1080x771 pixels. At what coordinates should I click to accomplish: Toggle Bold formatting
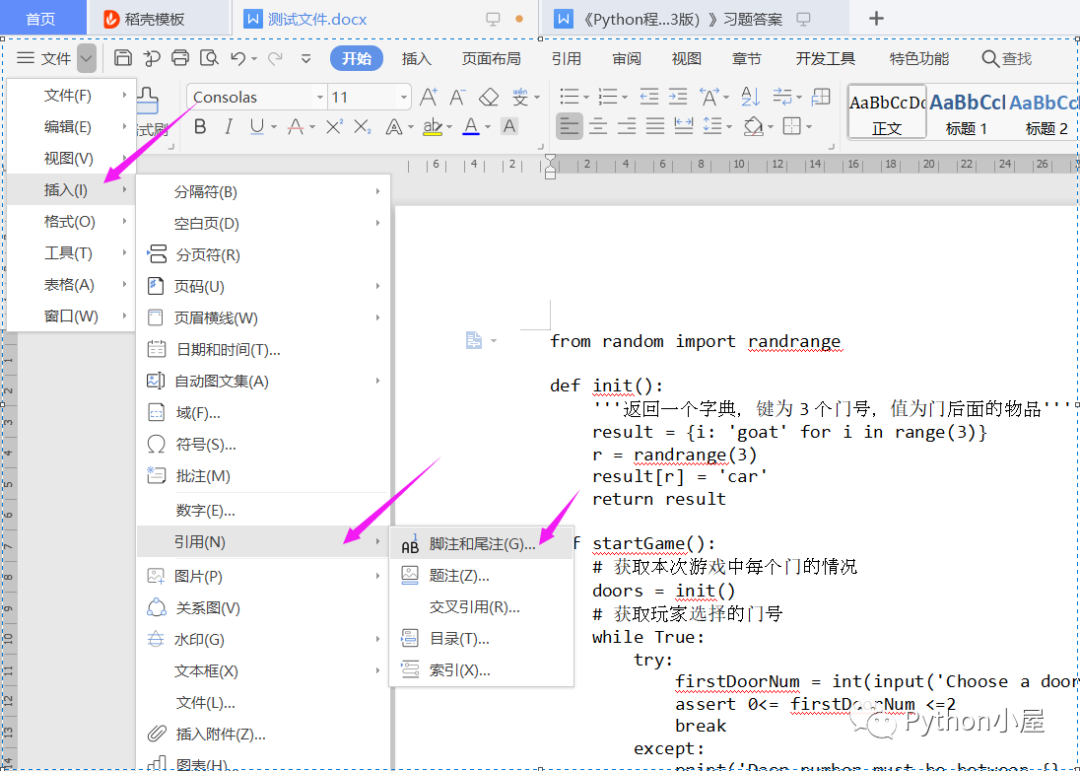coord(200,127)
